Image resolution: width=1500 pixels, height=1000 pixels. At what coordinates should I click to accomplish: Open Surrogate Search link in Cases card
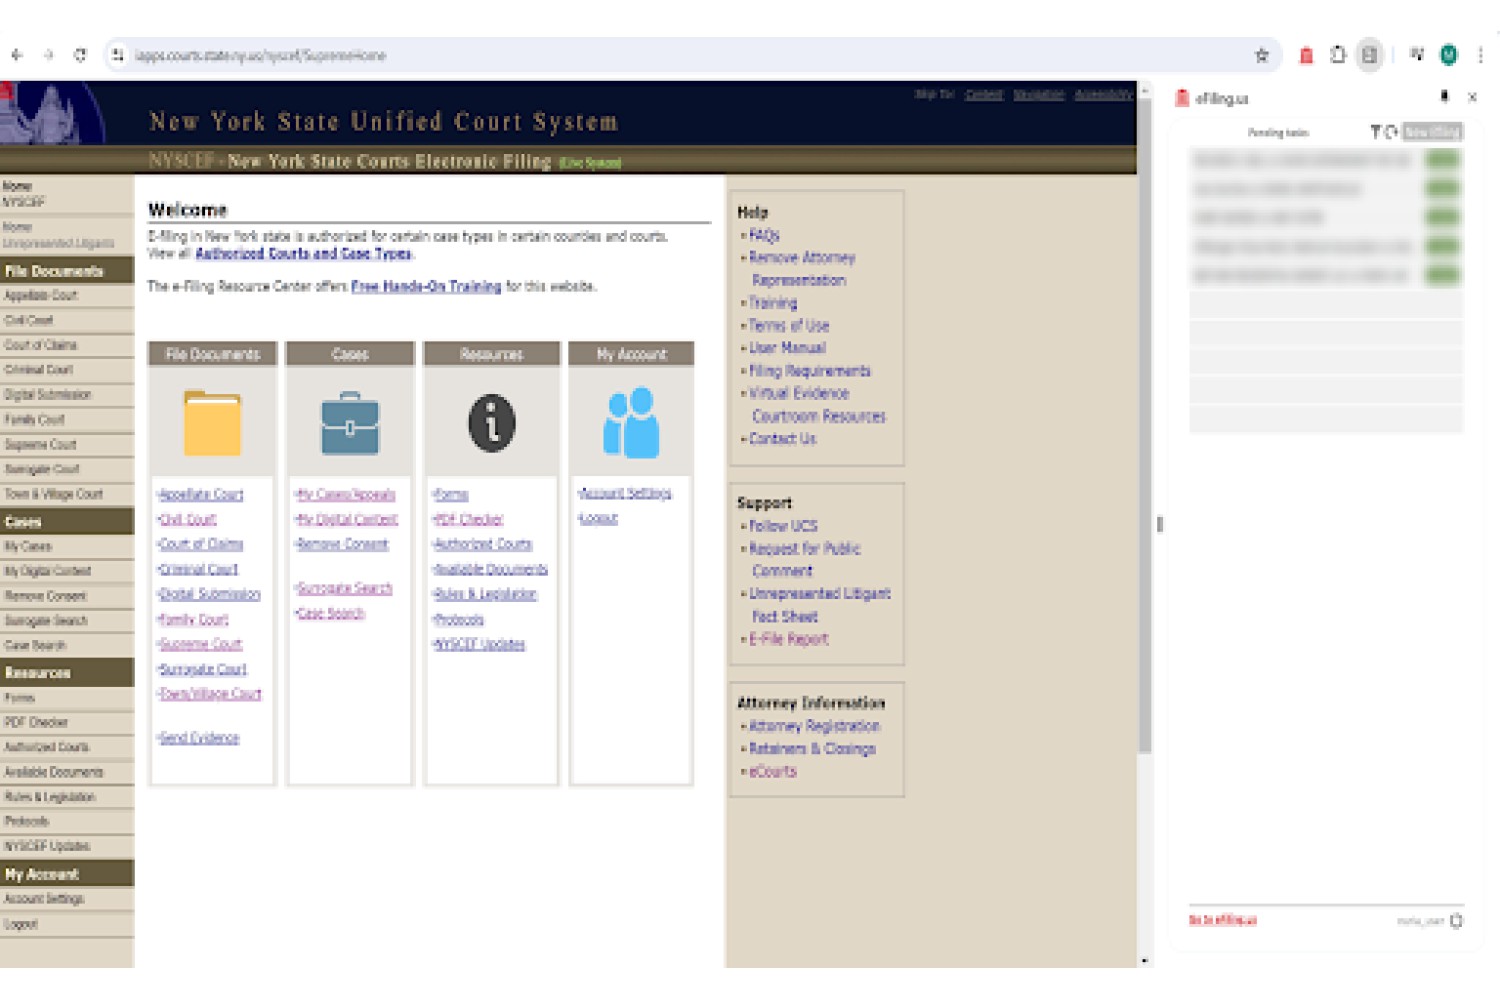[344, 588]
